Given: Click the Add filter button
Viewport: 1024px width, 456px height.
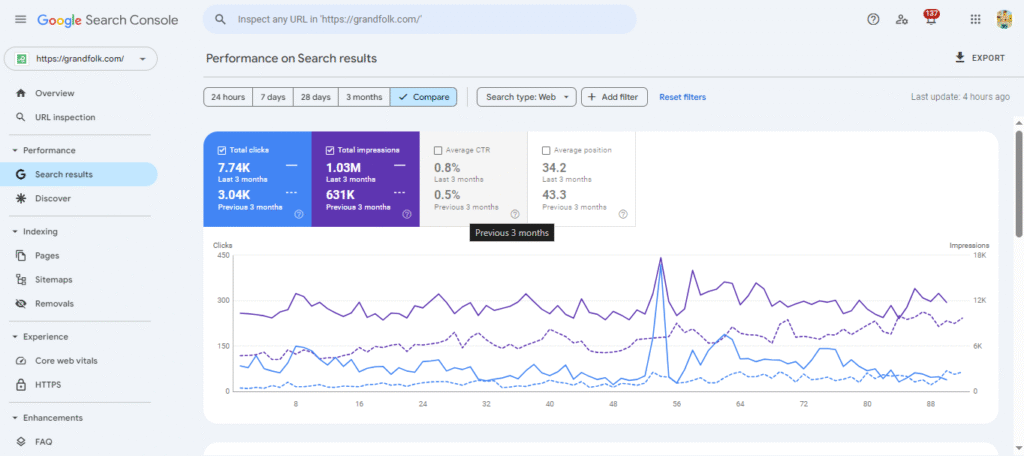Looking at the screenshot, I should click(614, 97).
